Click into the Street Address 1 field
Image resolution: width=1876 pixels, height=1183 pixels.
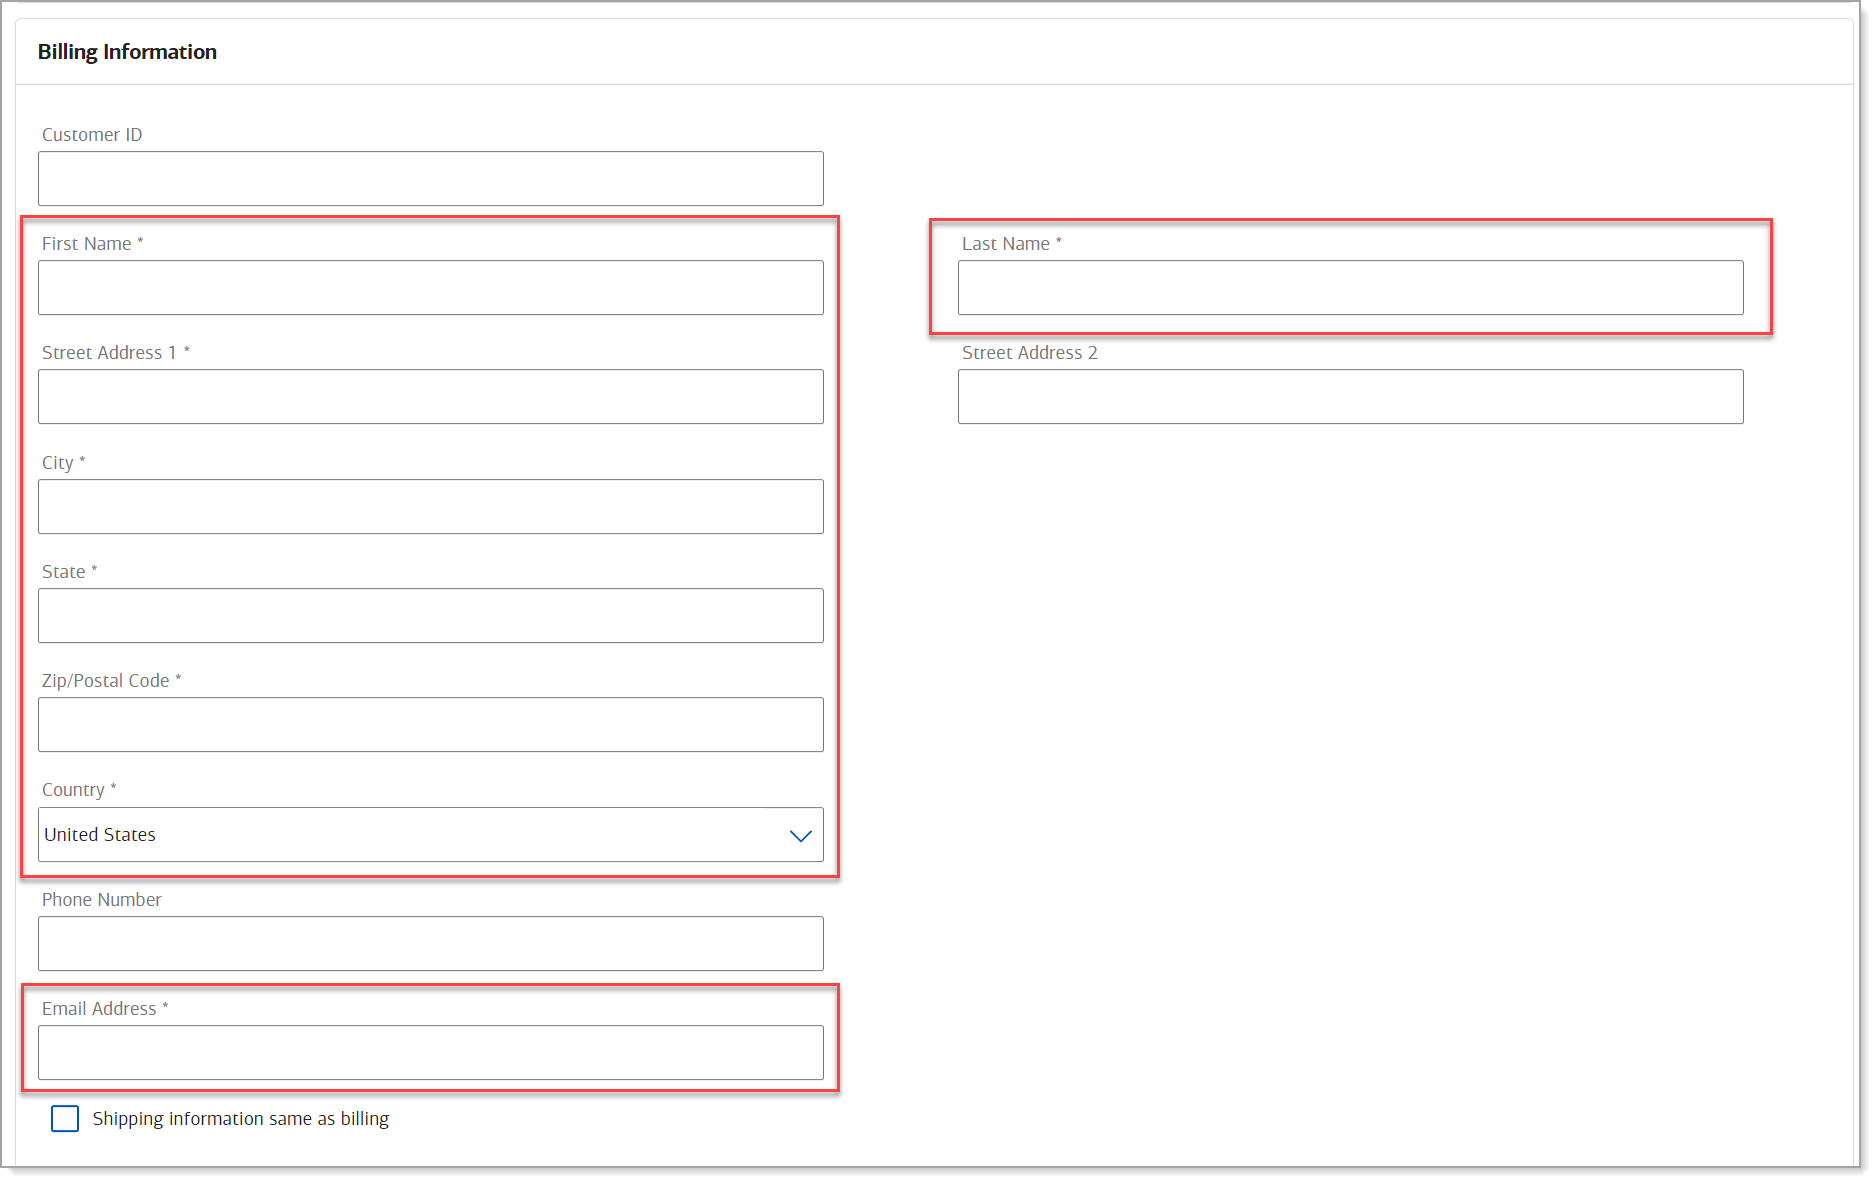click(x=430, y=396)
